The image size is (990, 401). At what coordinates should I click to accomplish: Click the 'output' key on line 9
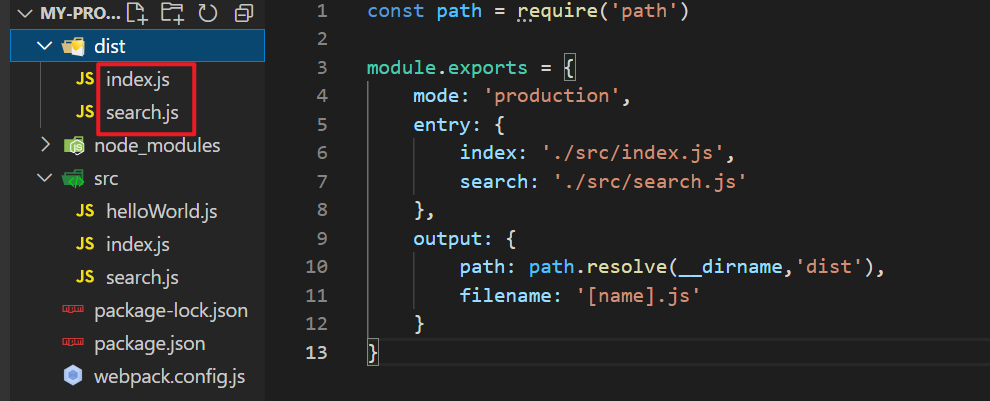point(448,239)
